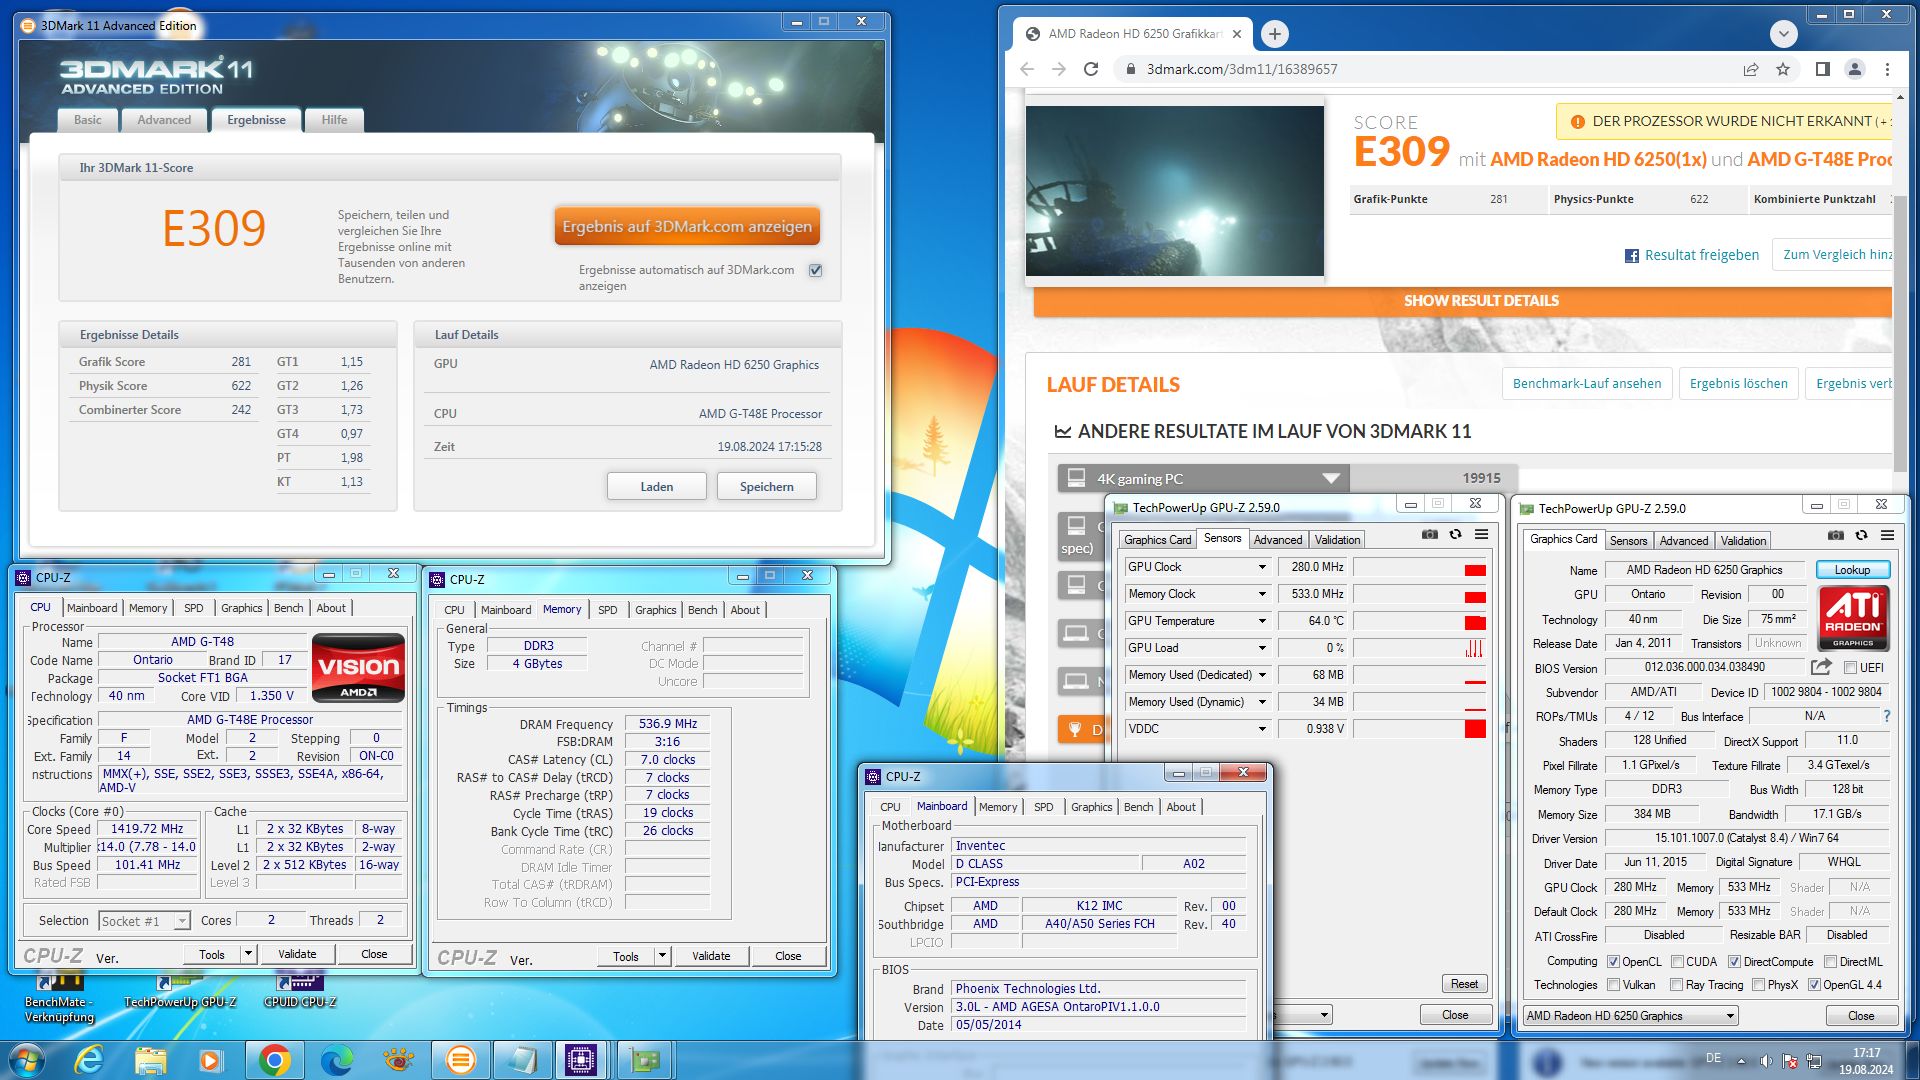The image size is (1920, 1080).
Task: Click the GPU Load sensor graph
Action: pyautogui.click(x=1420, y=648)
